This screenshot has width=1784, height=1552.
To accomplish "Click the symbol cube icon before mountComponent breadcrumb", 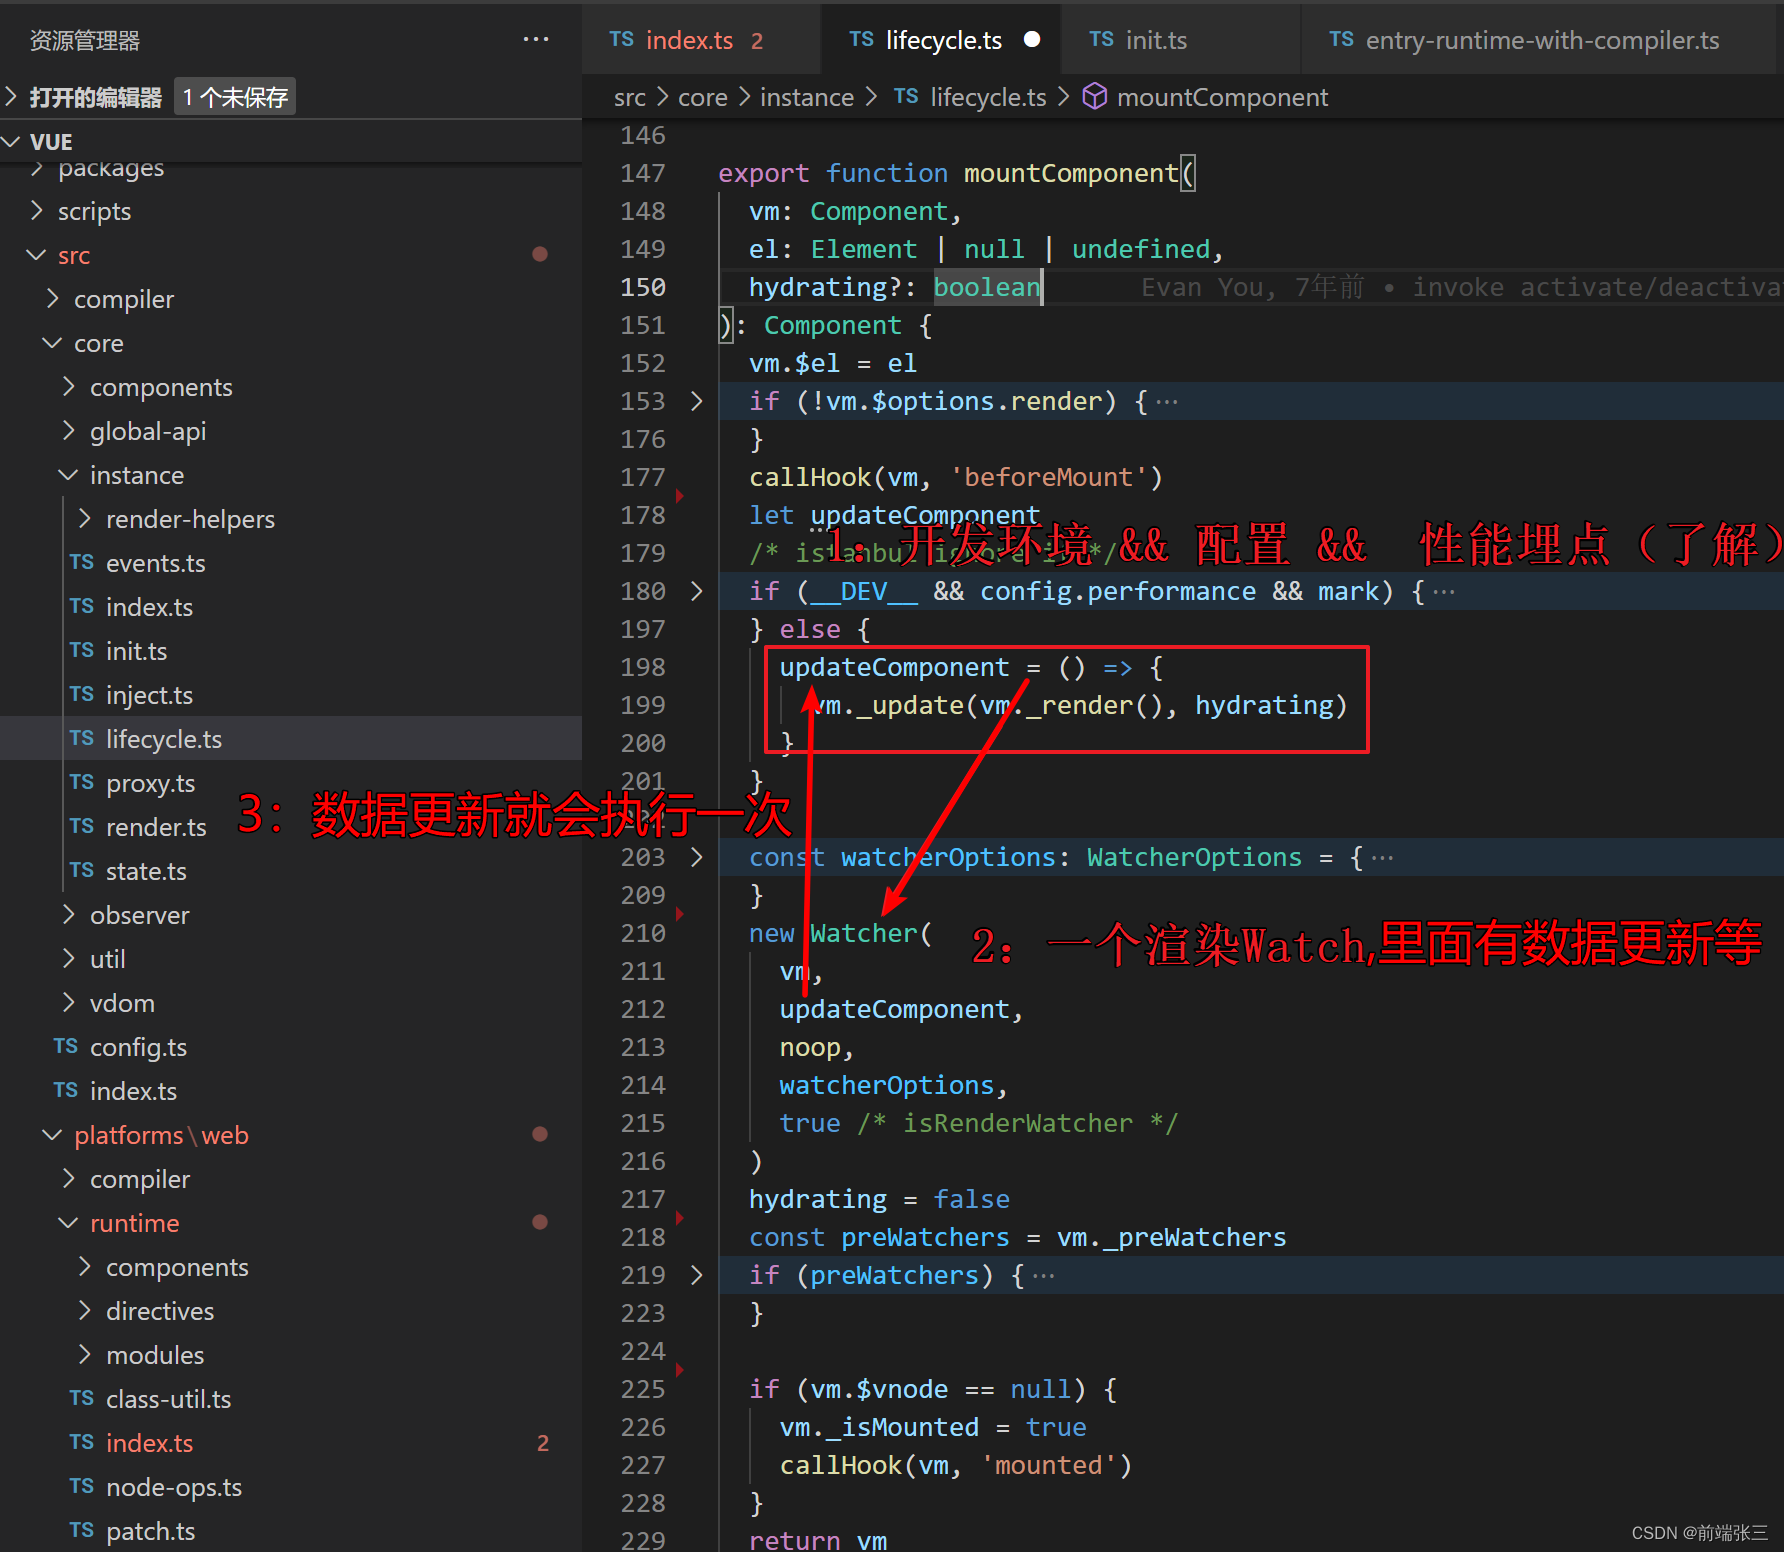I will [1095, 96].
